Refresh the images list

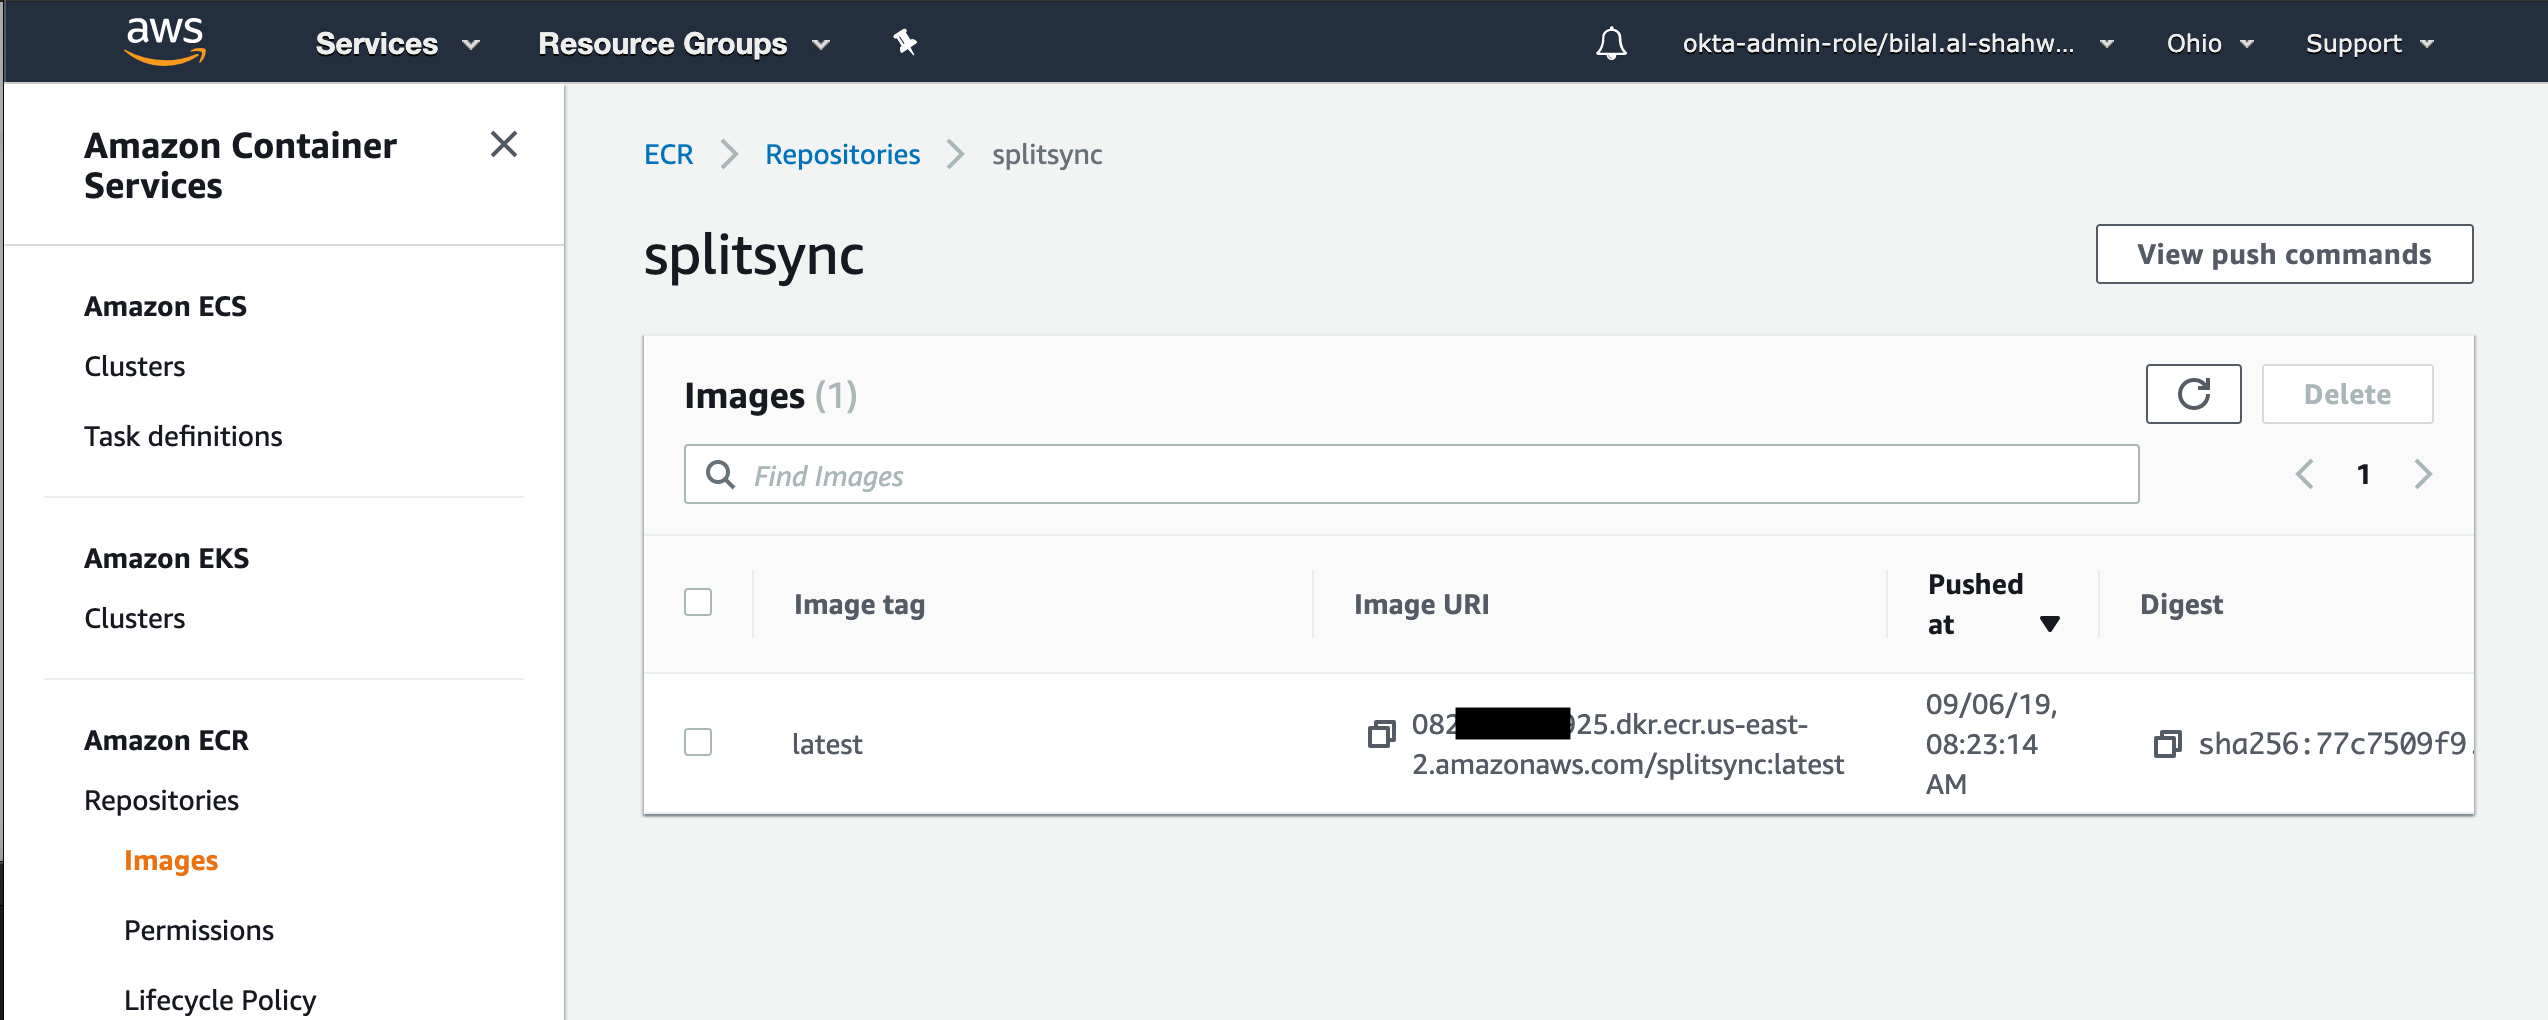point(2192,394)
